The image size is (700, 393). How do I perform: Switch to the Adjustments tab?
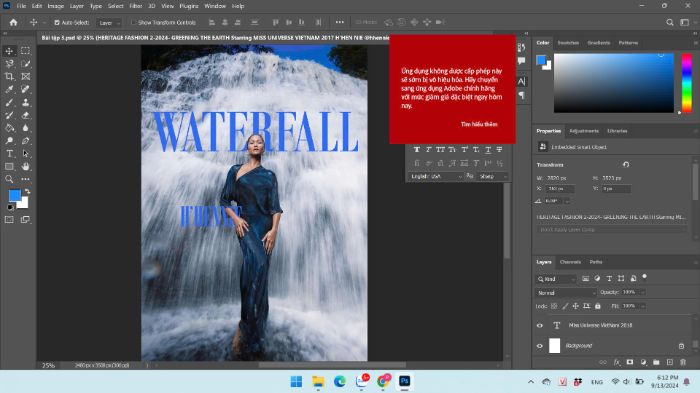584,131
